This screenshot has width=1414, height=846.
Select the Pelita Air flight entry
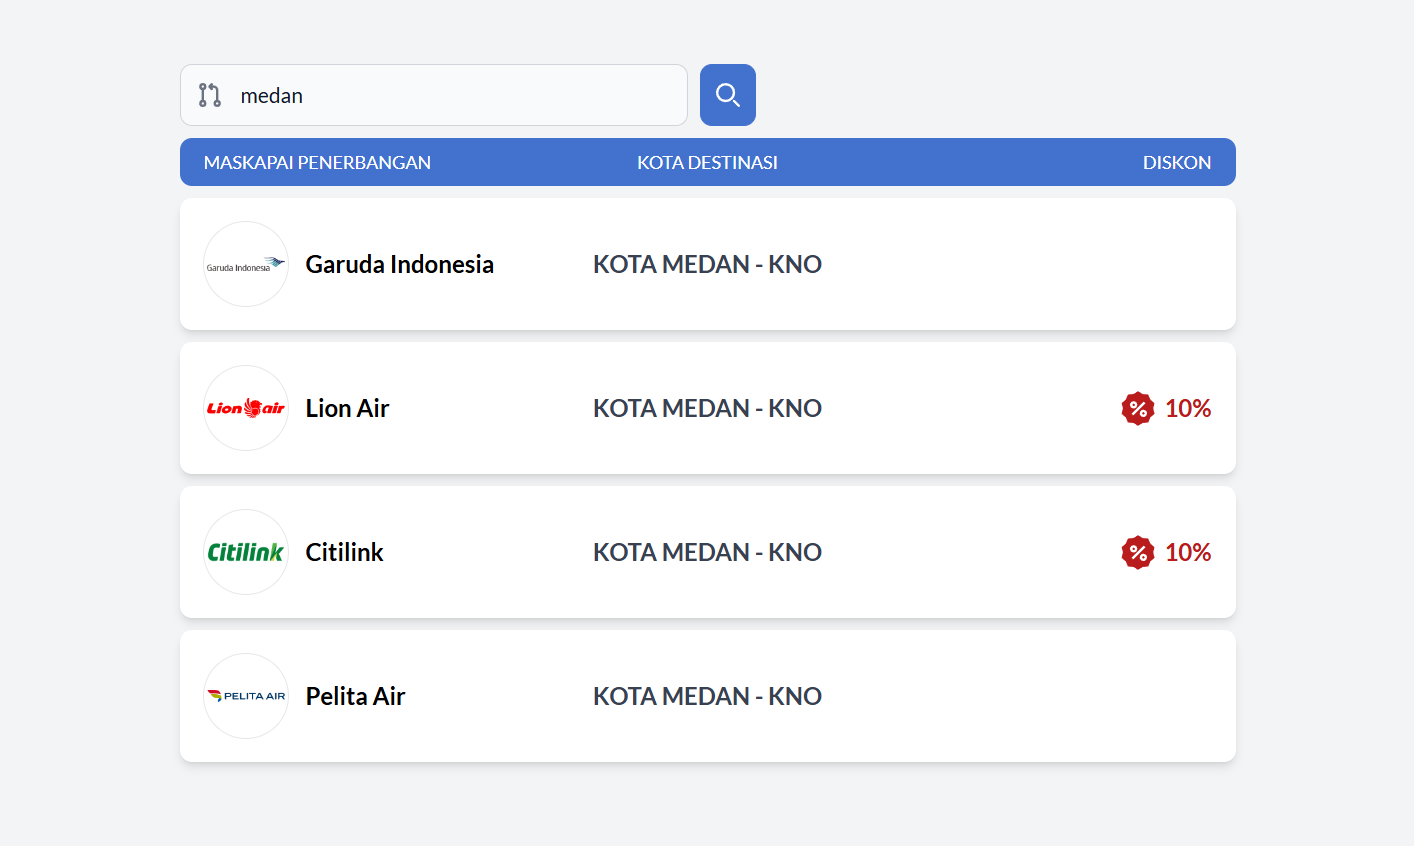pos(707,696)
